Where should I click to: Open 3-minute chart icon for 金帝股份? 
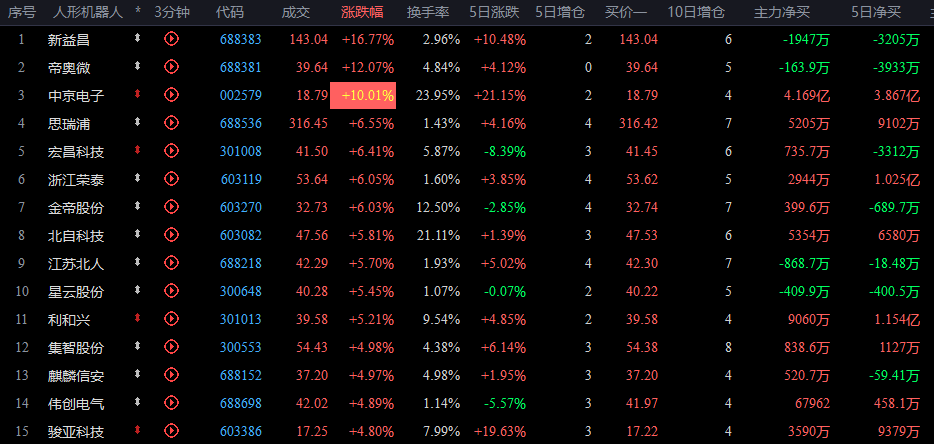[172, 206]
